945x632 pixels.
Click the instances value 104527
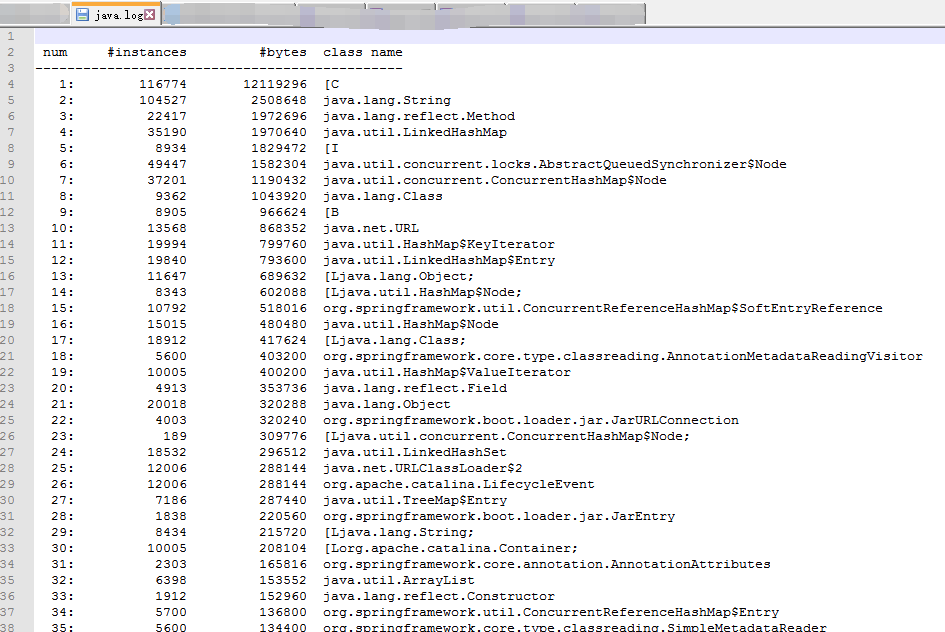163,100
